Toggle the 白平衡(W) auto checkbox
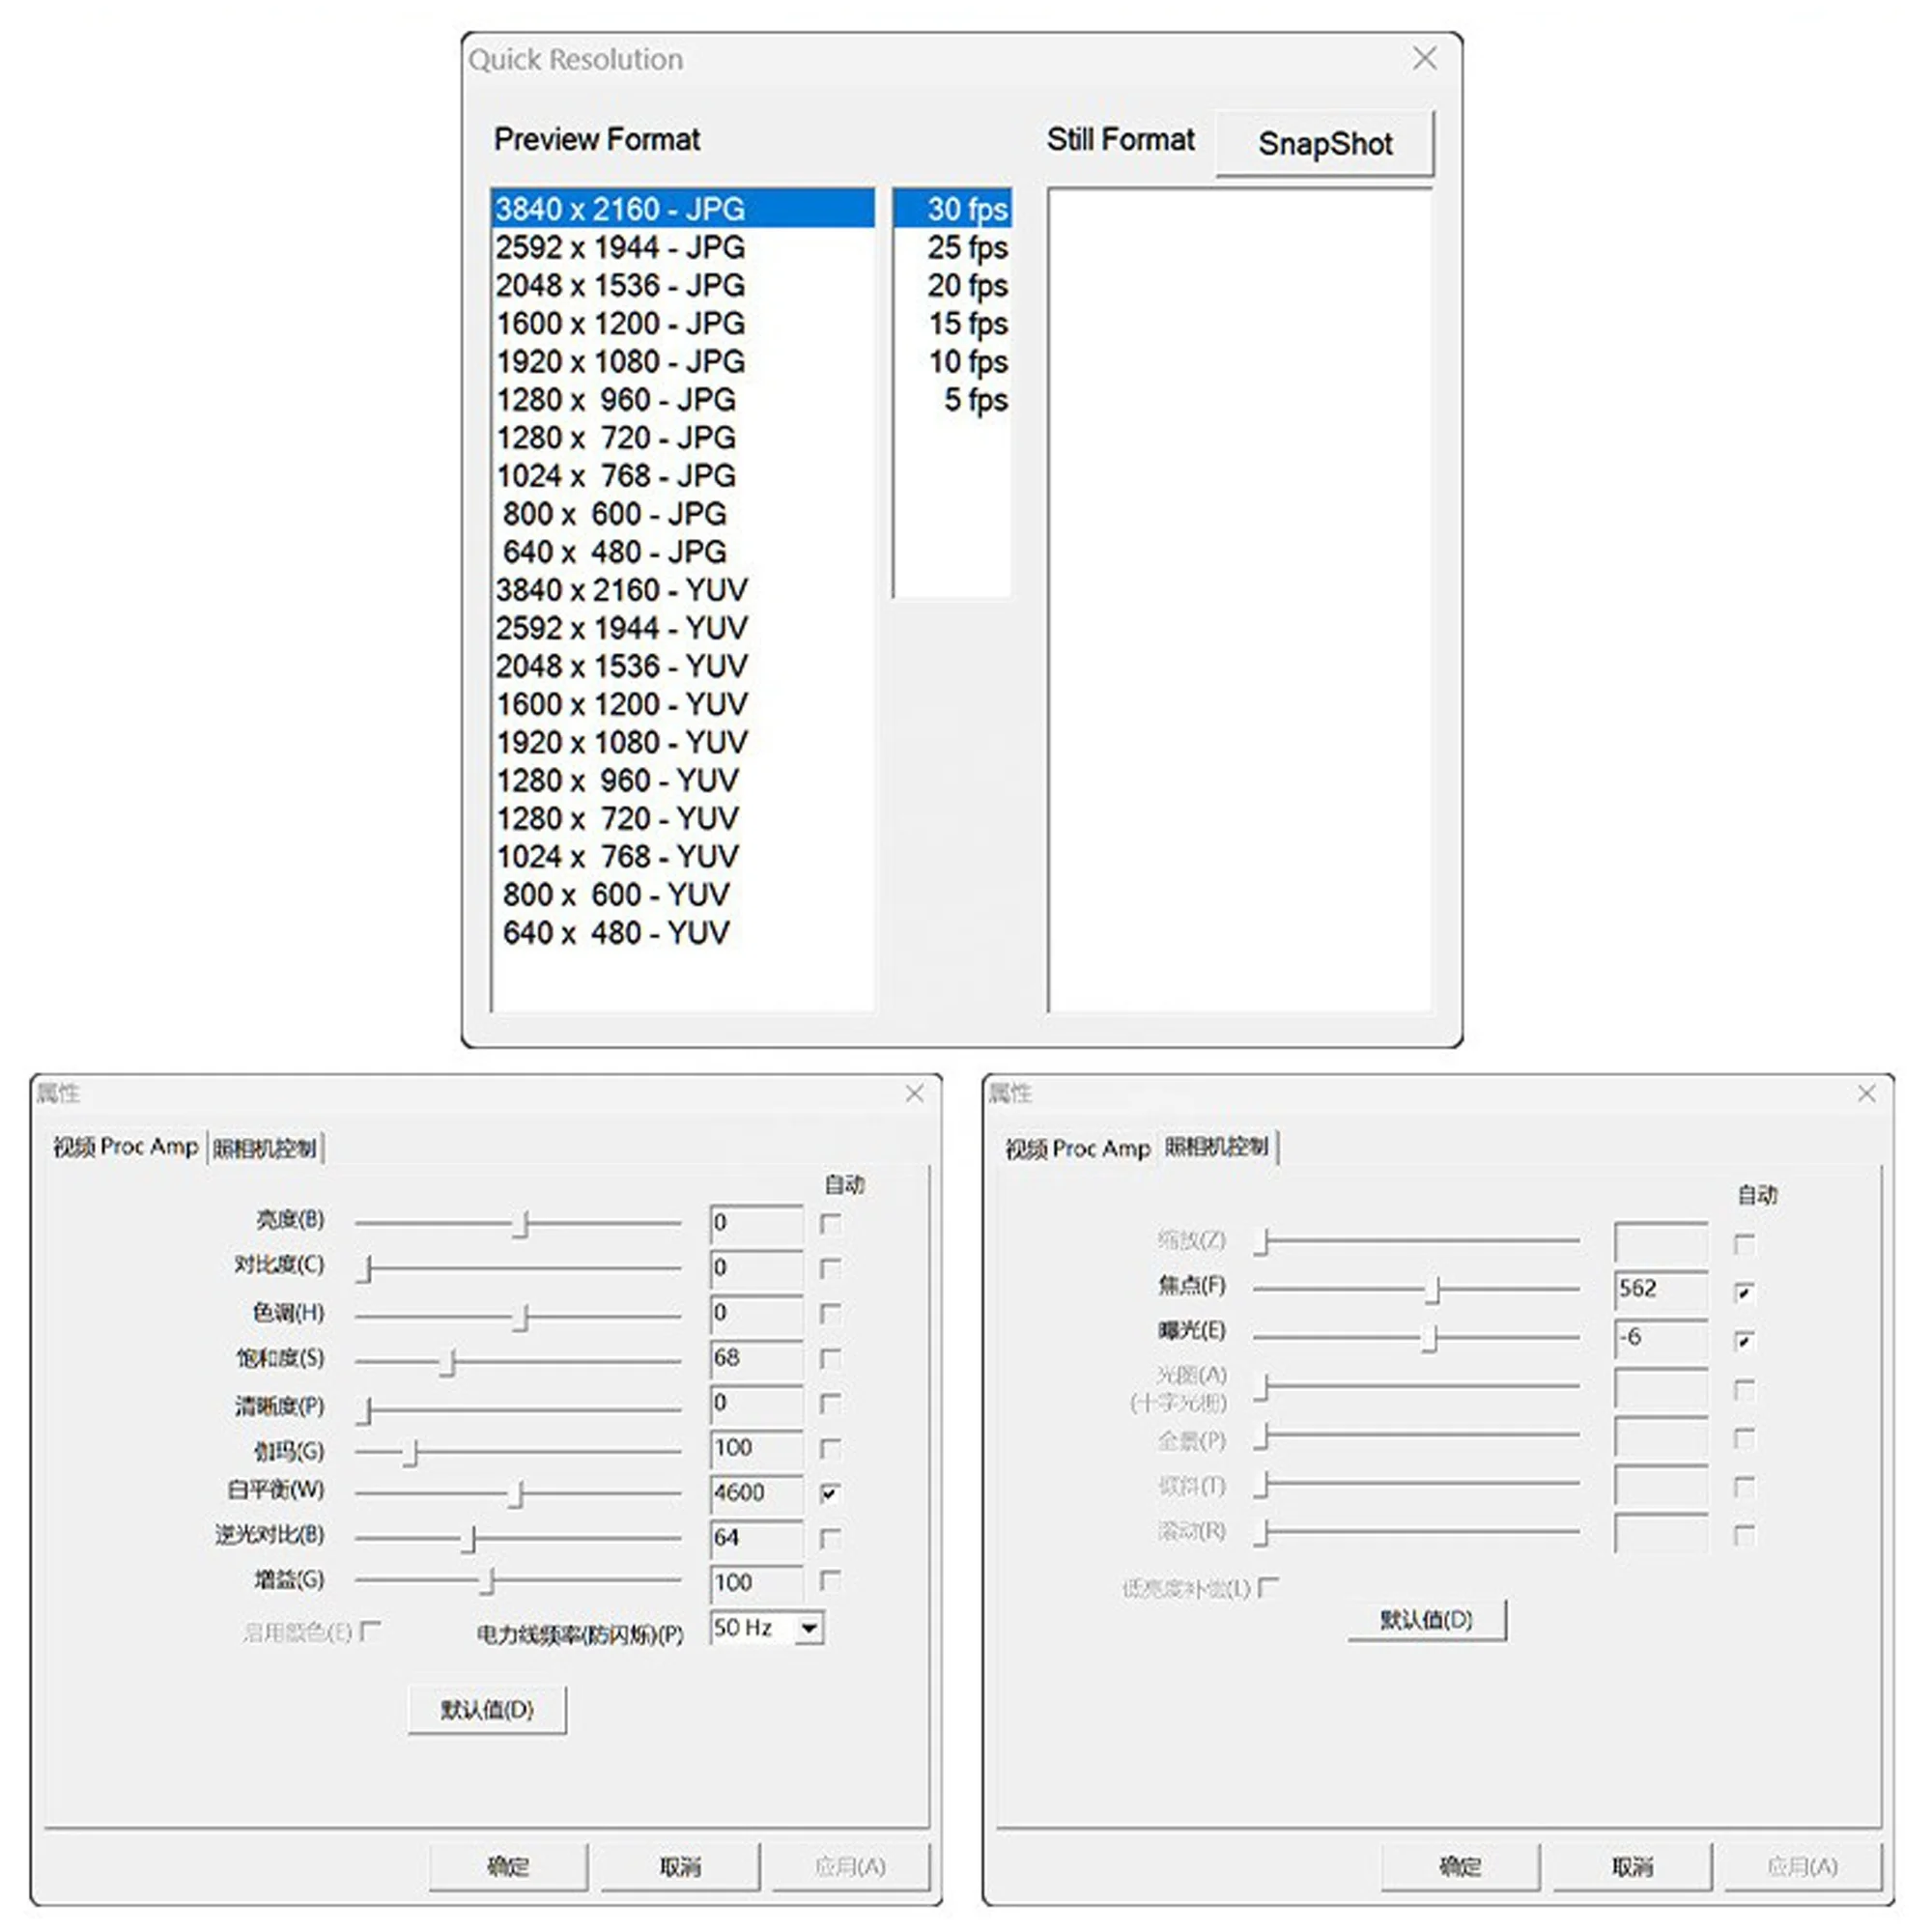Viewport: 1932px width, 1932px height. (829, 1493)
